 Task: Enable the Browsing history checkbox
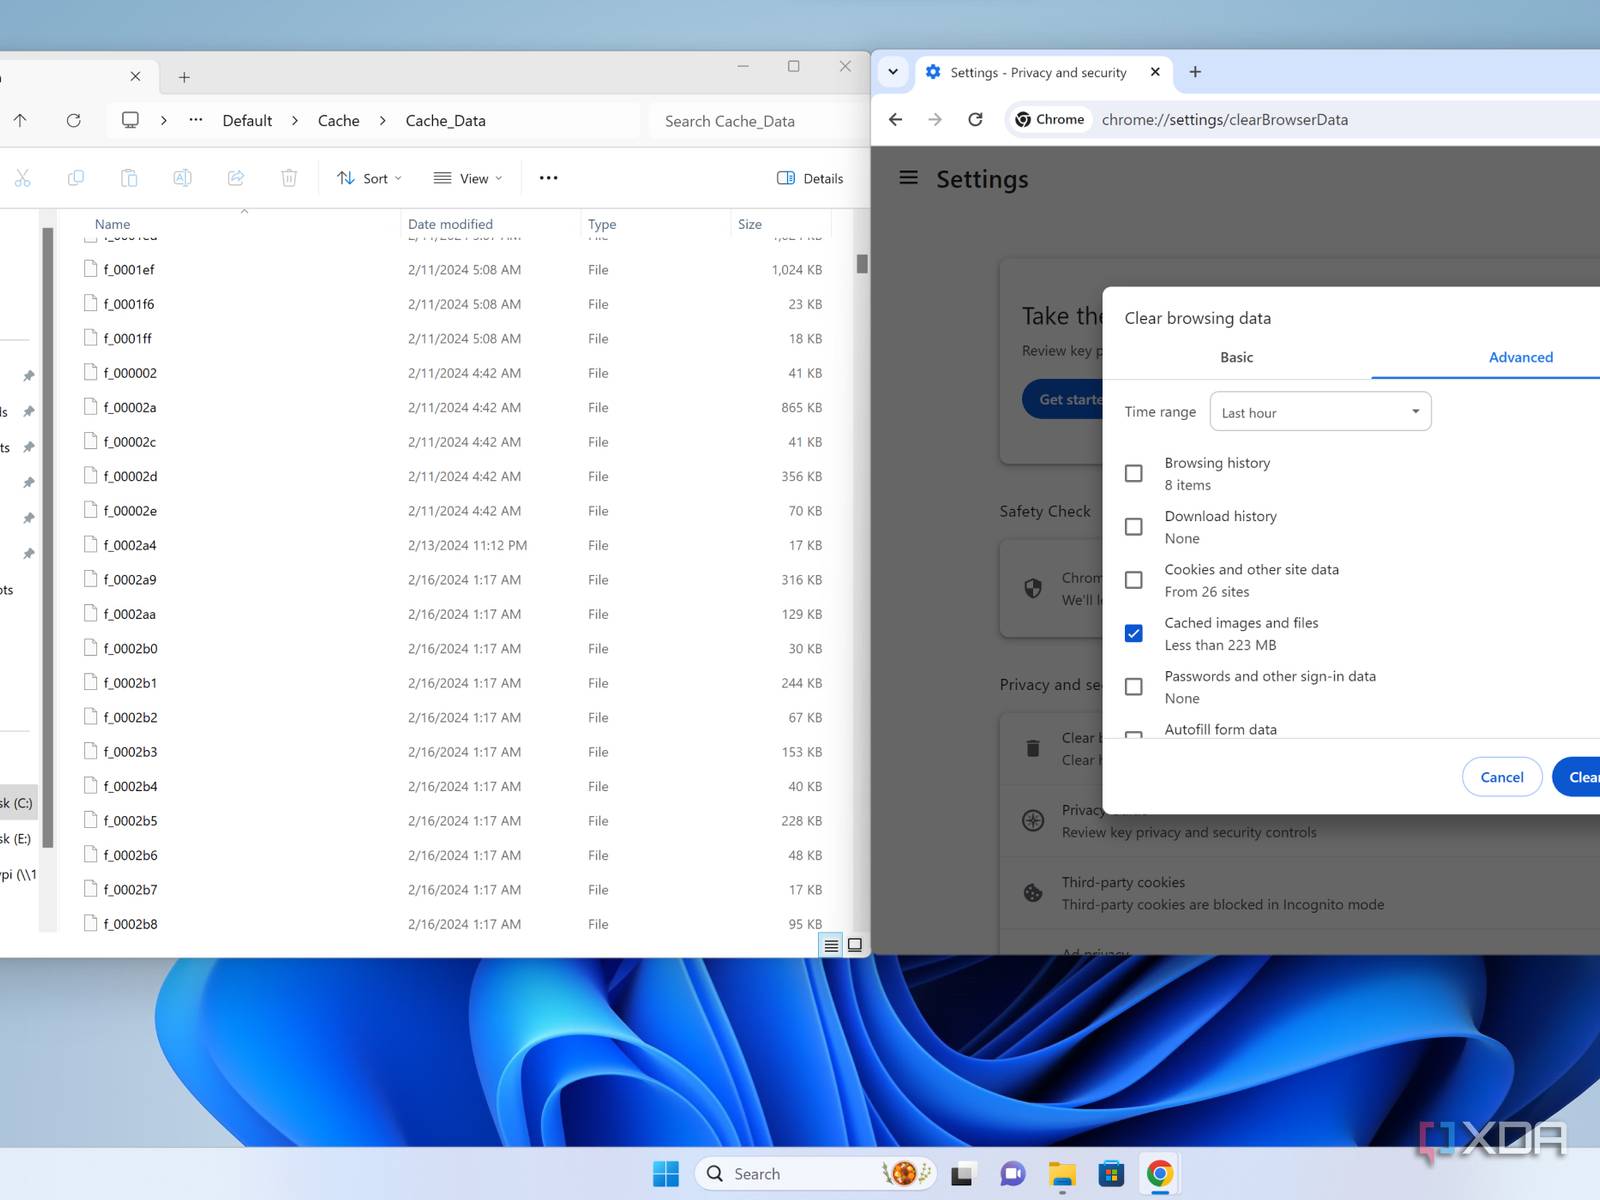point(1133,473)
